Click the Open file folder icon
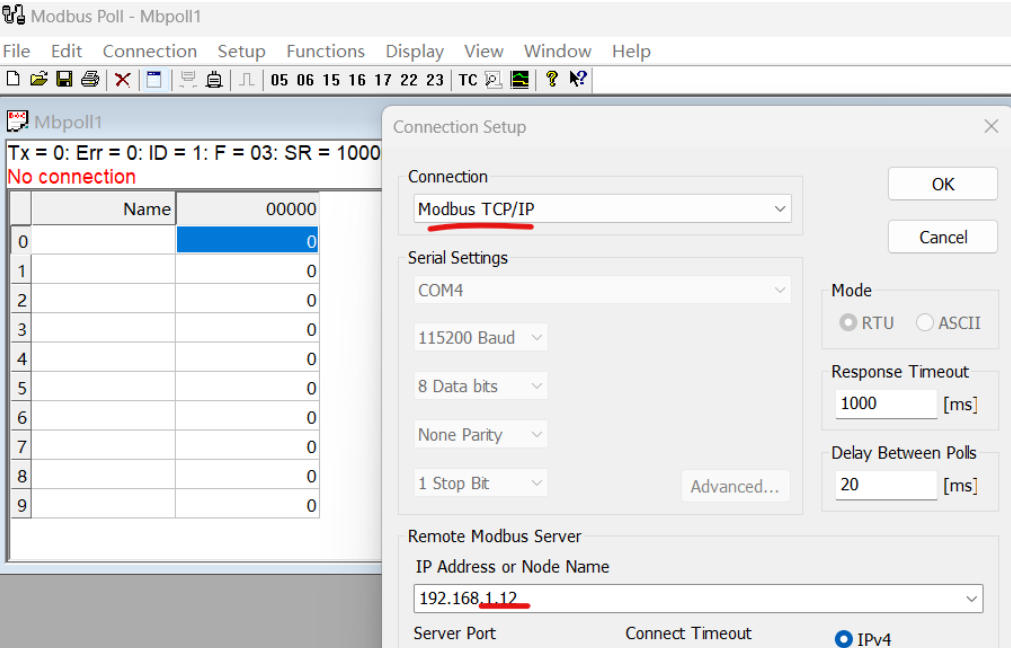Viewport: 1011px width, 648px height. pyautogui.click(x=38, y=80)
